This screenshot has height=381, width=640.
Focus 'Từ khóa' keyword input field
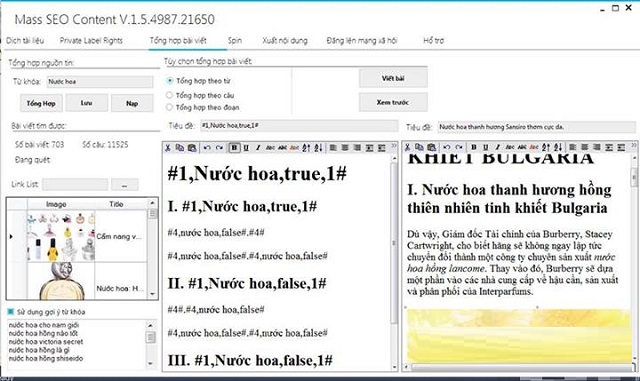coord(100,82)
